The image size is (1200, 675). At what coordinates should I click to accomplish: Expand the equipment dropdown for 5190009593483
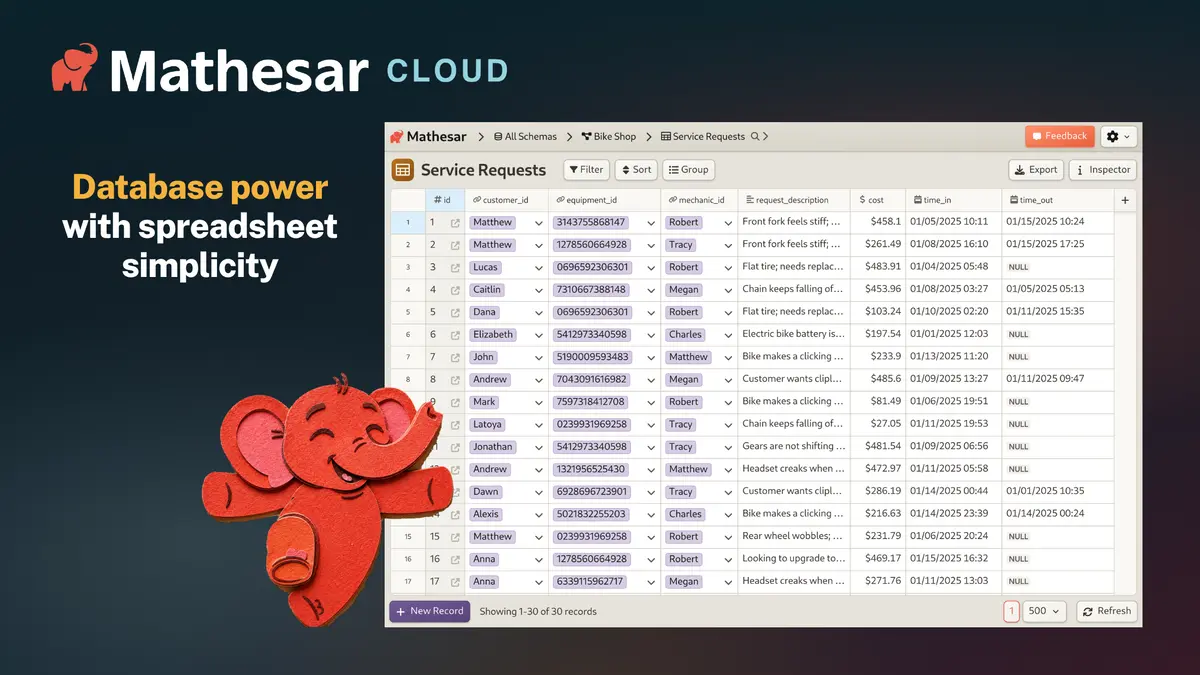[651, 357]
